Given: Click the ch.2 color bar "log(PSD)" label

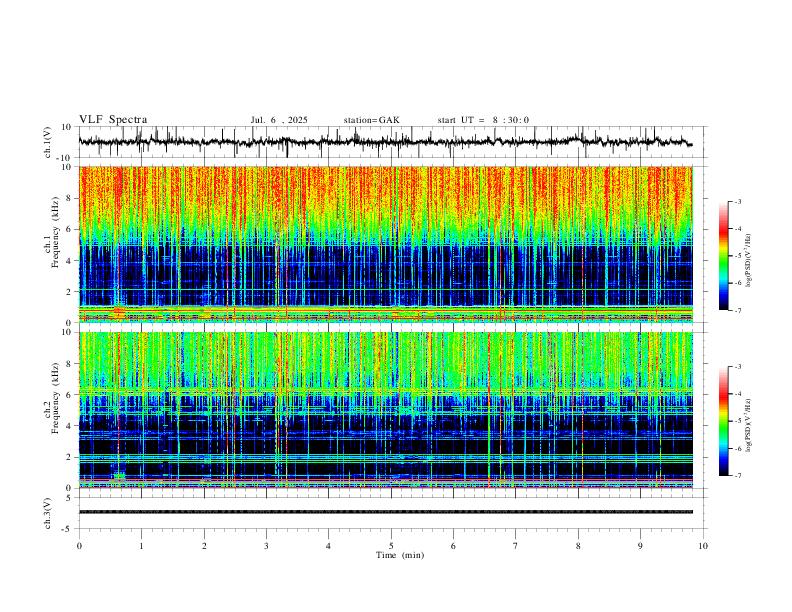Looking at the screenshot, I should click(x=749, y=426).
